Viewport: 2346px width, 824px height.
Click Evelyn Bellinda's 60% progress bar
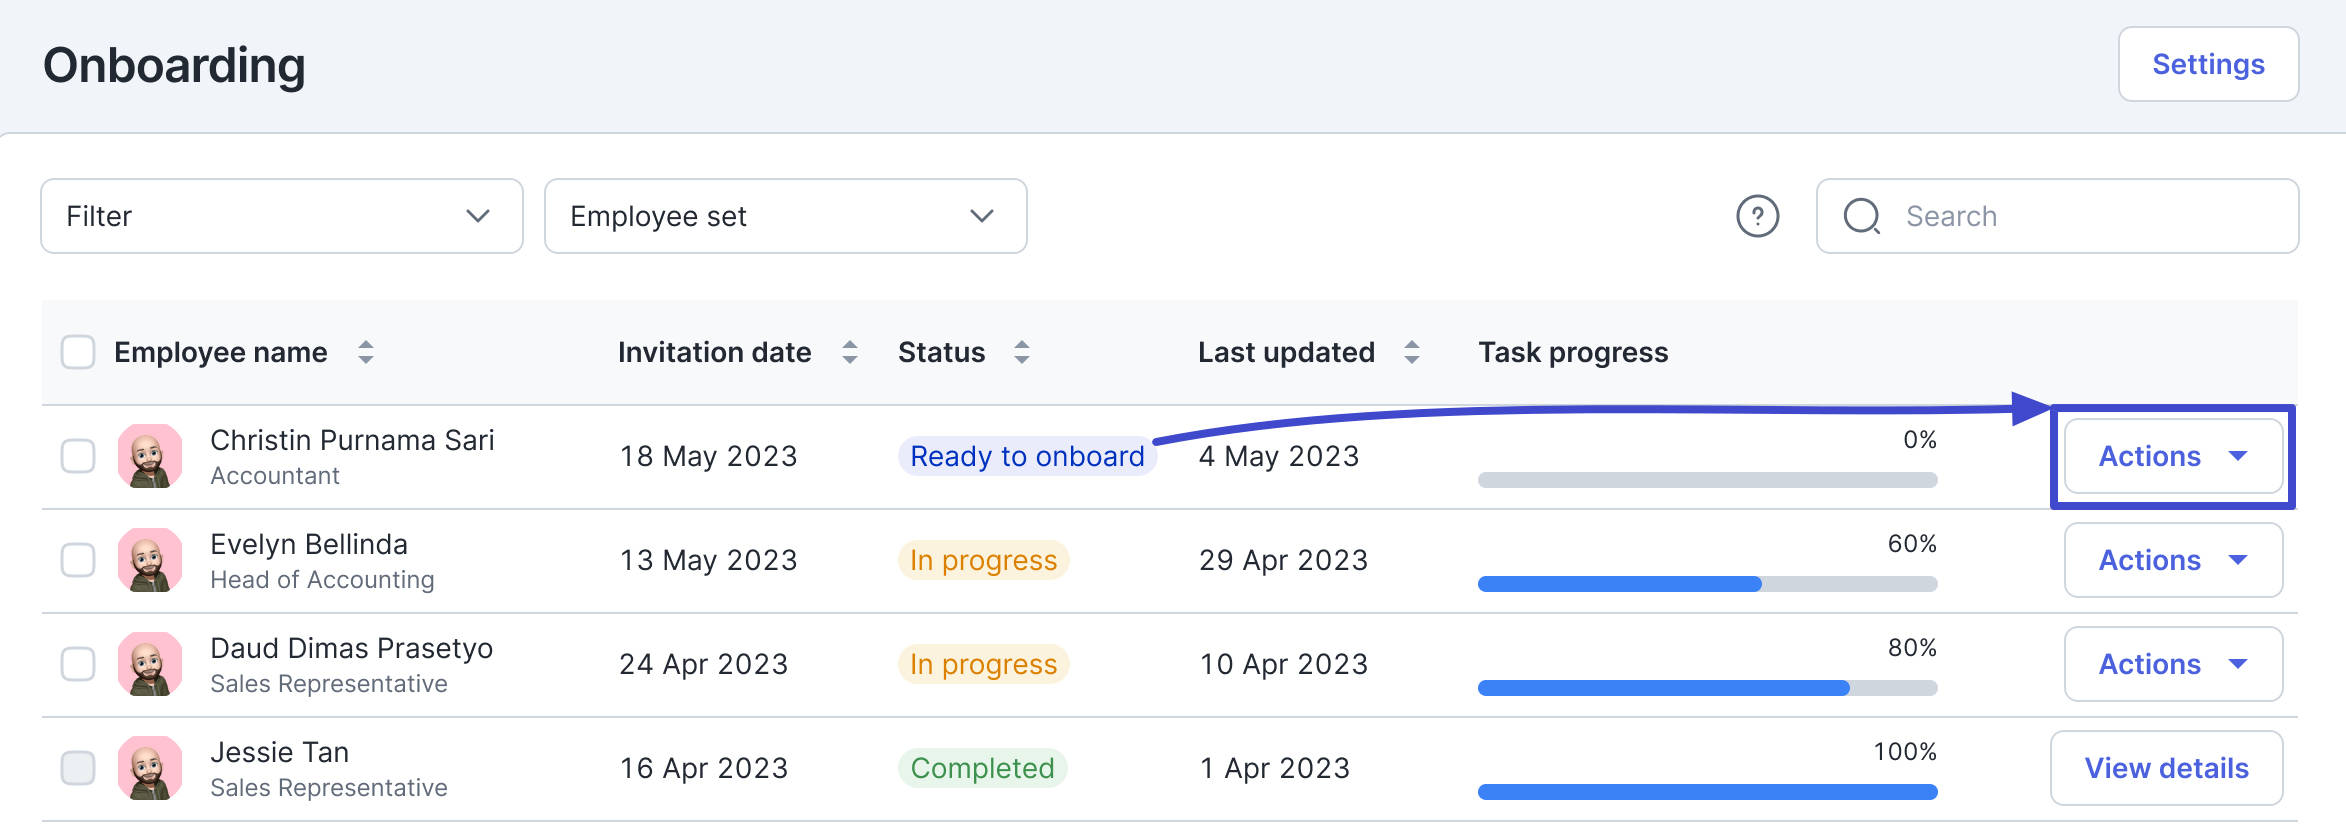(1707, 584)
